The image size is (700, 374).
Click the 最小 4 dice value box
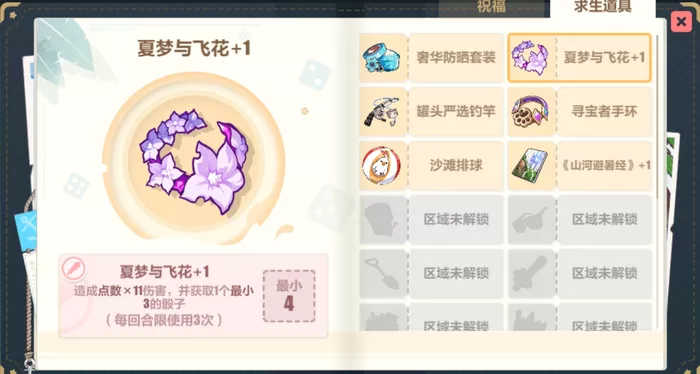(289, 296)
